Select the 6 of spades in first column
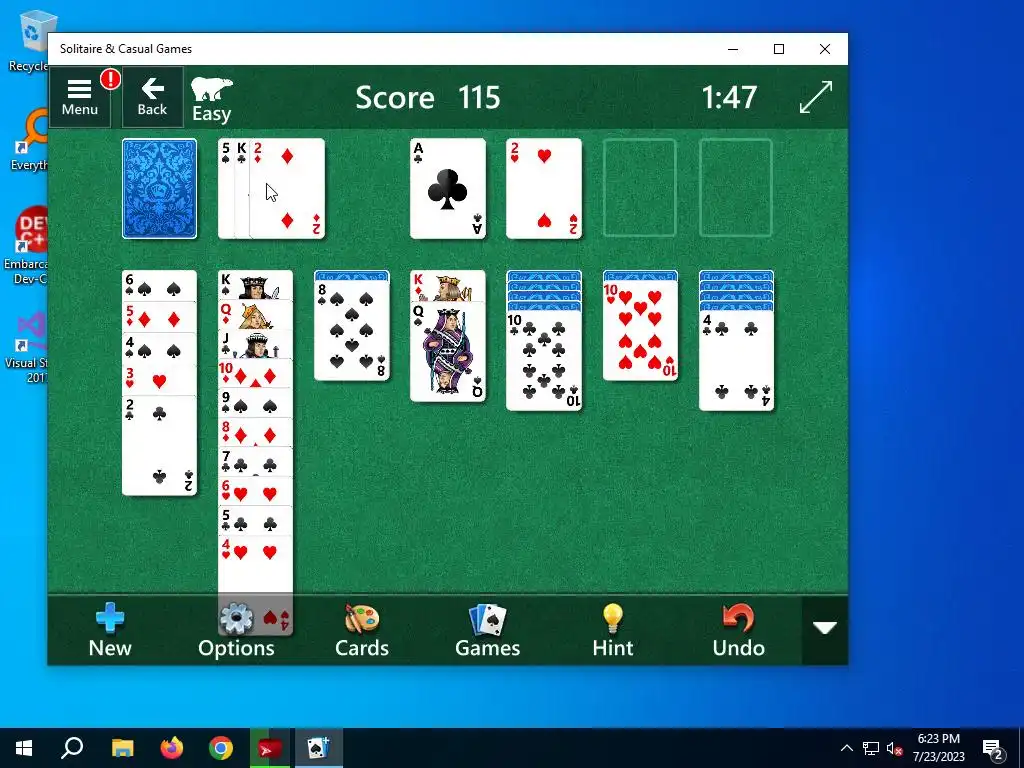The height and width of the screenshot is (768, 1024). click(159, 286)
